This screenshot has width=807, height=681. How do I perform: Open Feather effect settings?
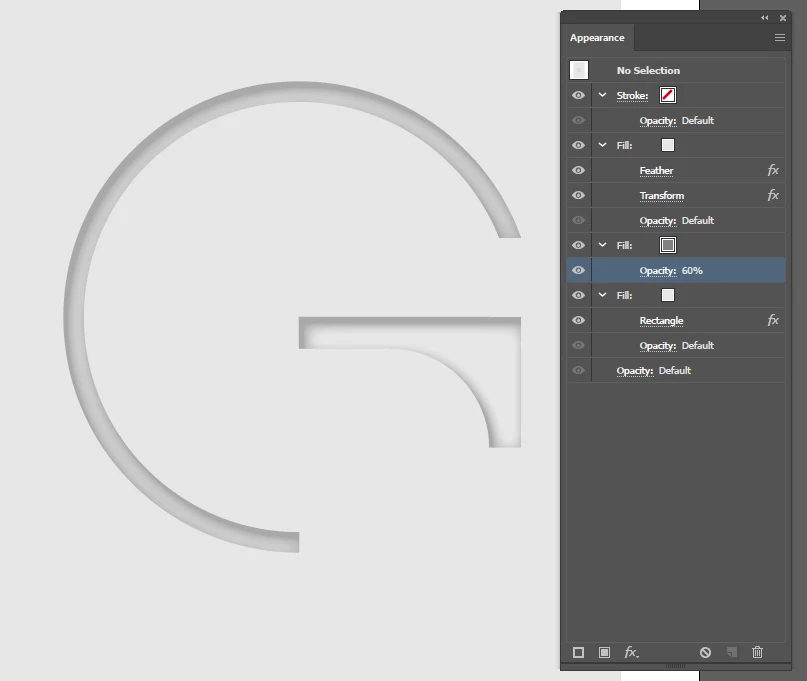[656, 170]
